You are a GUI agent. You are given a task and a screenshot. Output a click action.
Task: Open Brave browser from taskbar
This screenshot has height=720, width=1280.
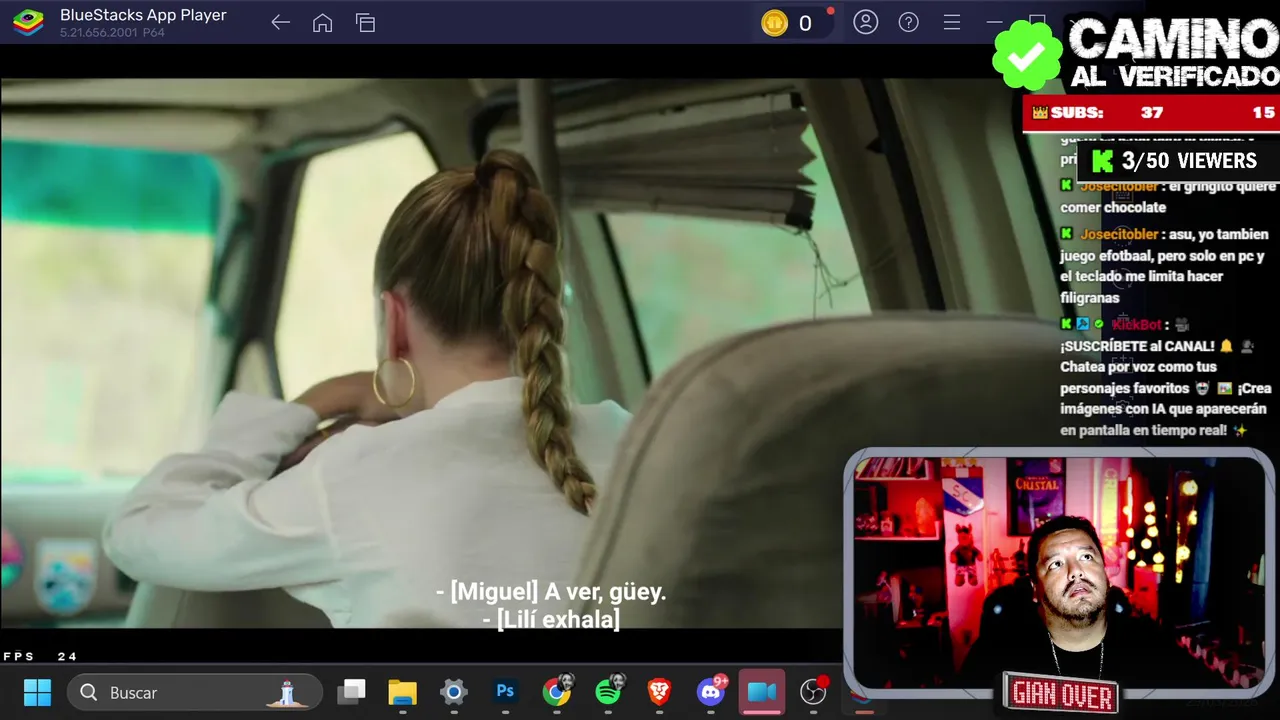(659, 692)
